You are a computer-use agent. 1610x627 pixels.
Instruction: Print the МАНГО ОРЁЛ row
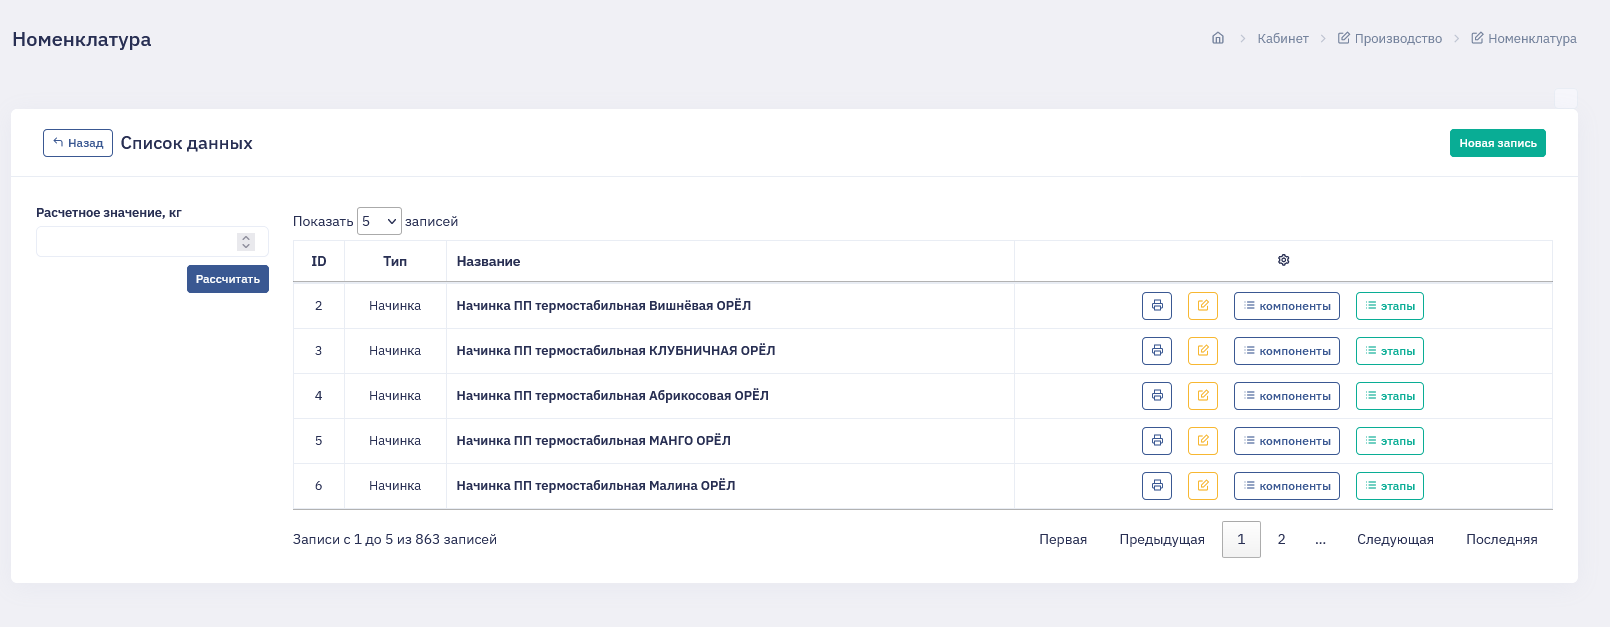(1157, 441)
